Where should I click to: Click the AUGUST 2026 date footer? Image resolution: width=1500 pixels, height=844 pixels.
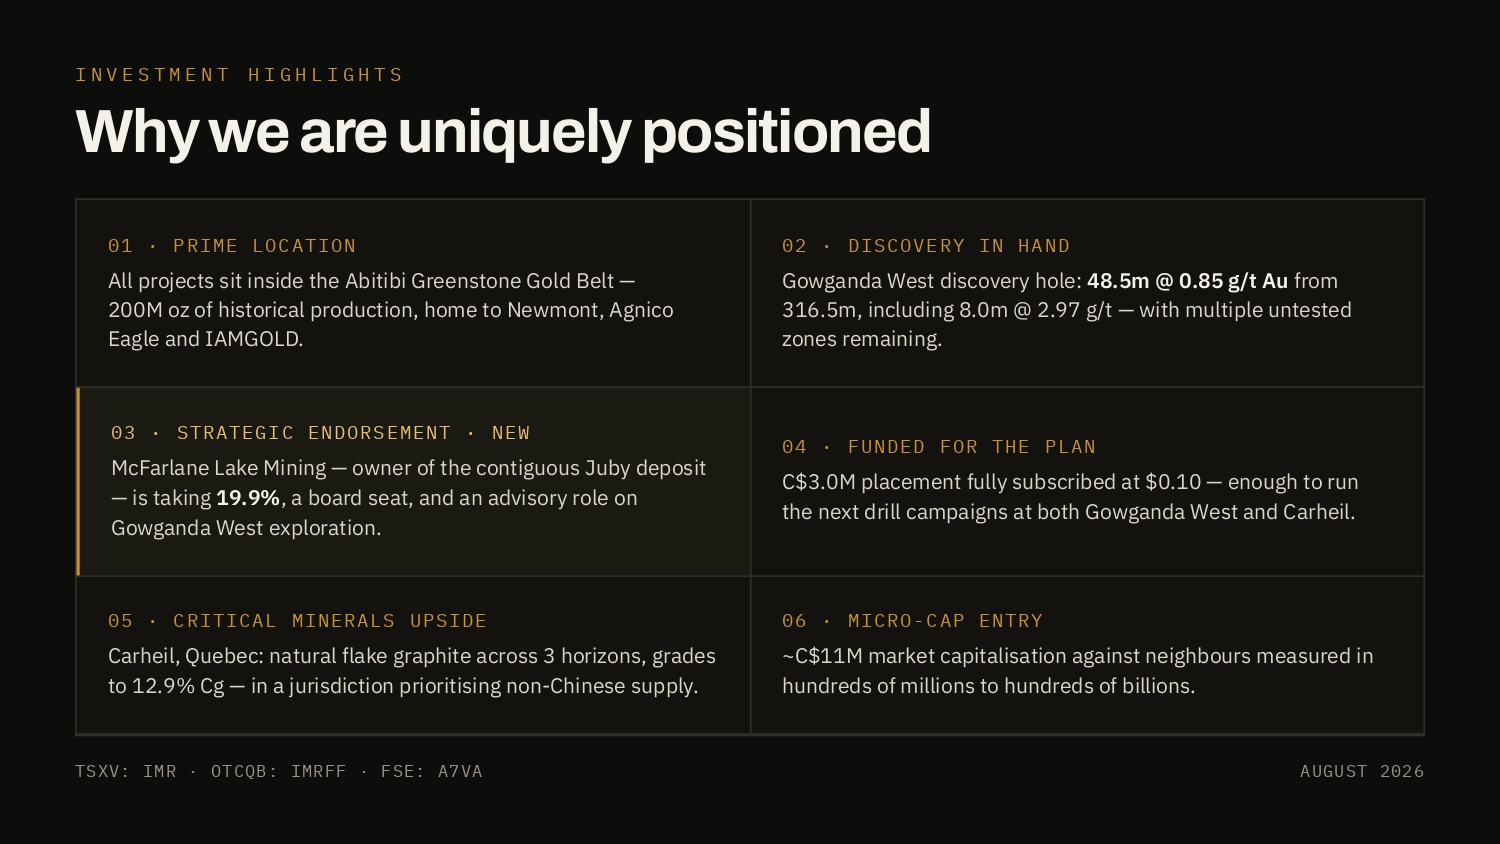pyautogui.click(x=1362, y=772)
